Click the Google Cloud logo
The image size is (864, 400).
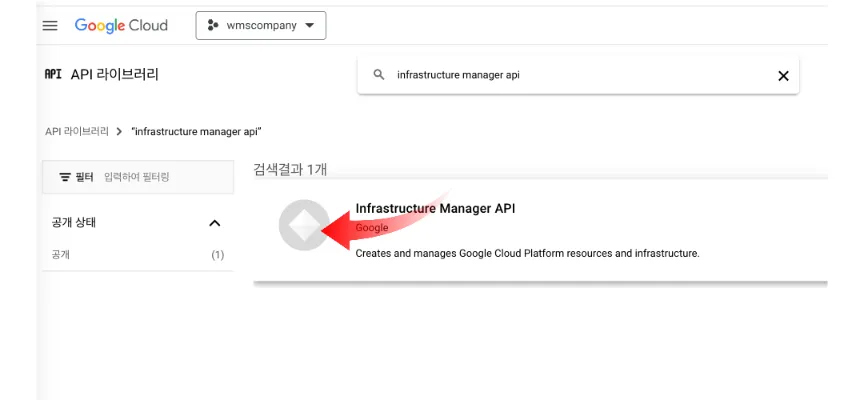coord(121,26)
